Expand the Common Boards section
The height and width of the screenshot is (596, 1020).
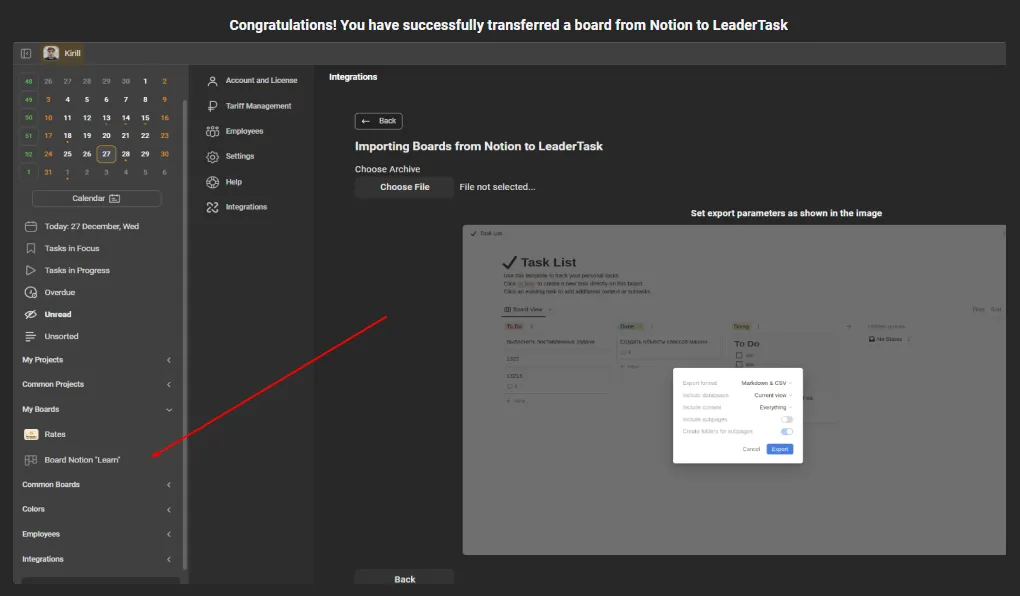pos(168,485)
